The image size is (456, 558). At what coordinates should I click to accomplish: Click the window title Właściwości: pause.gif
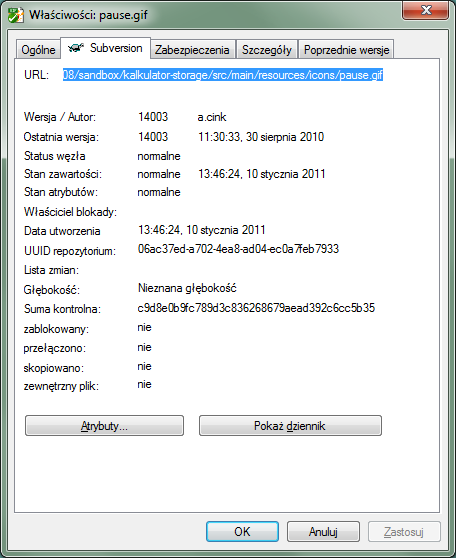pos(88,15)
